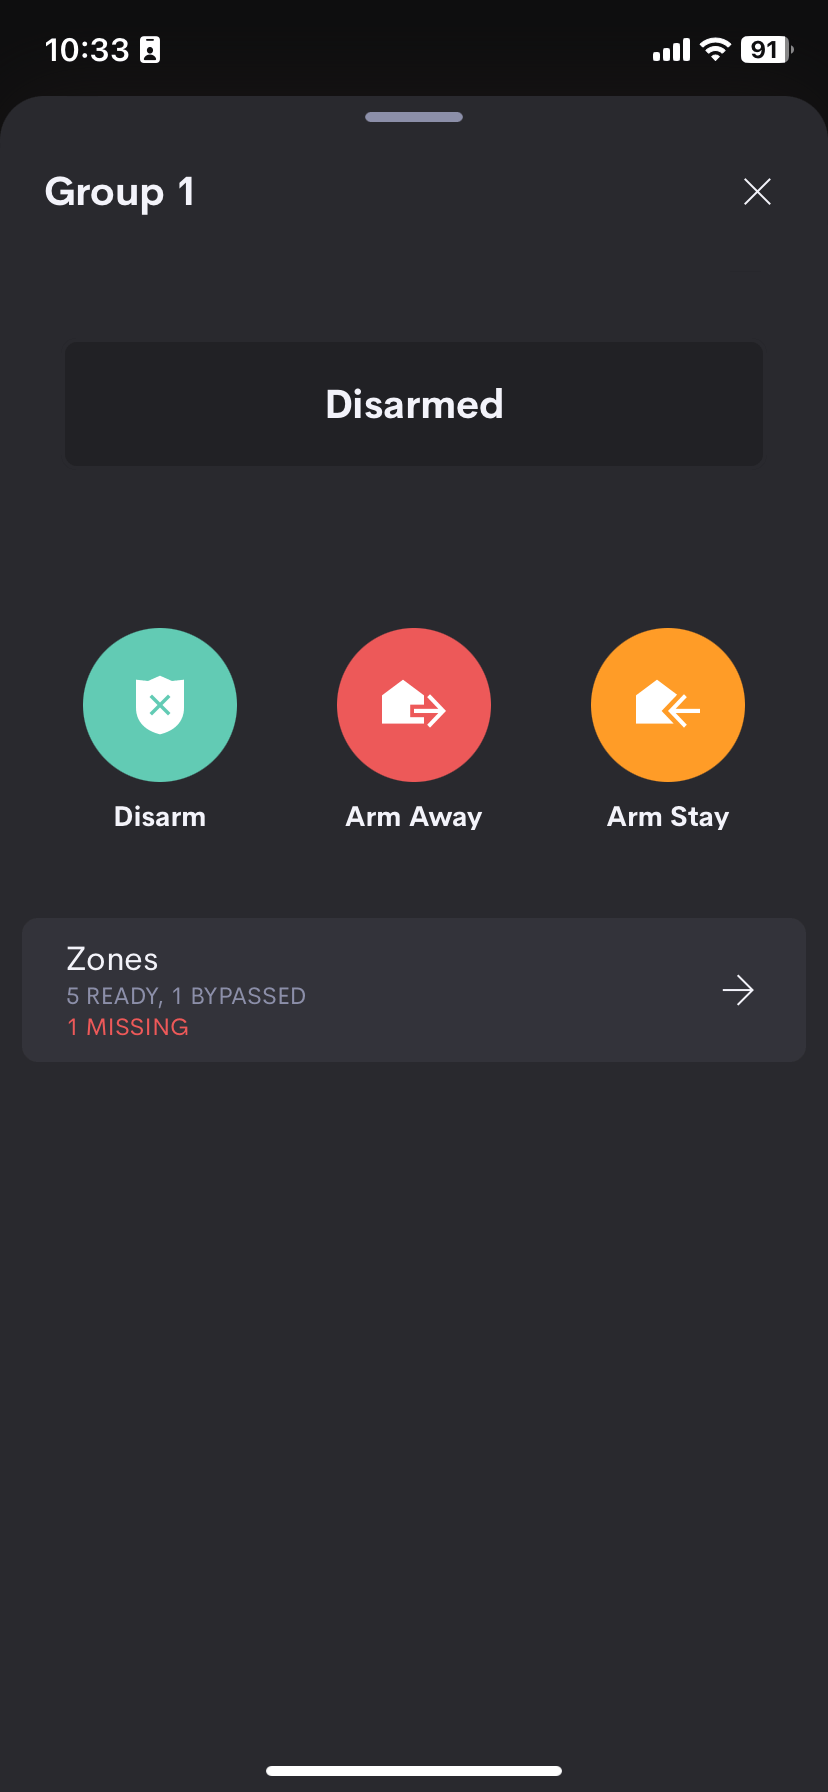Tap the home indicator bar at the bottom

pos(414,1770)
